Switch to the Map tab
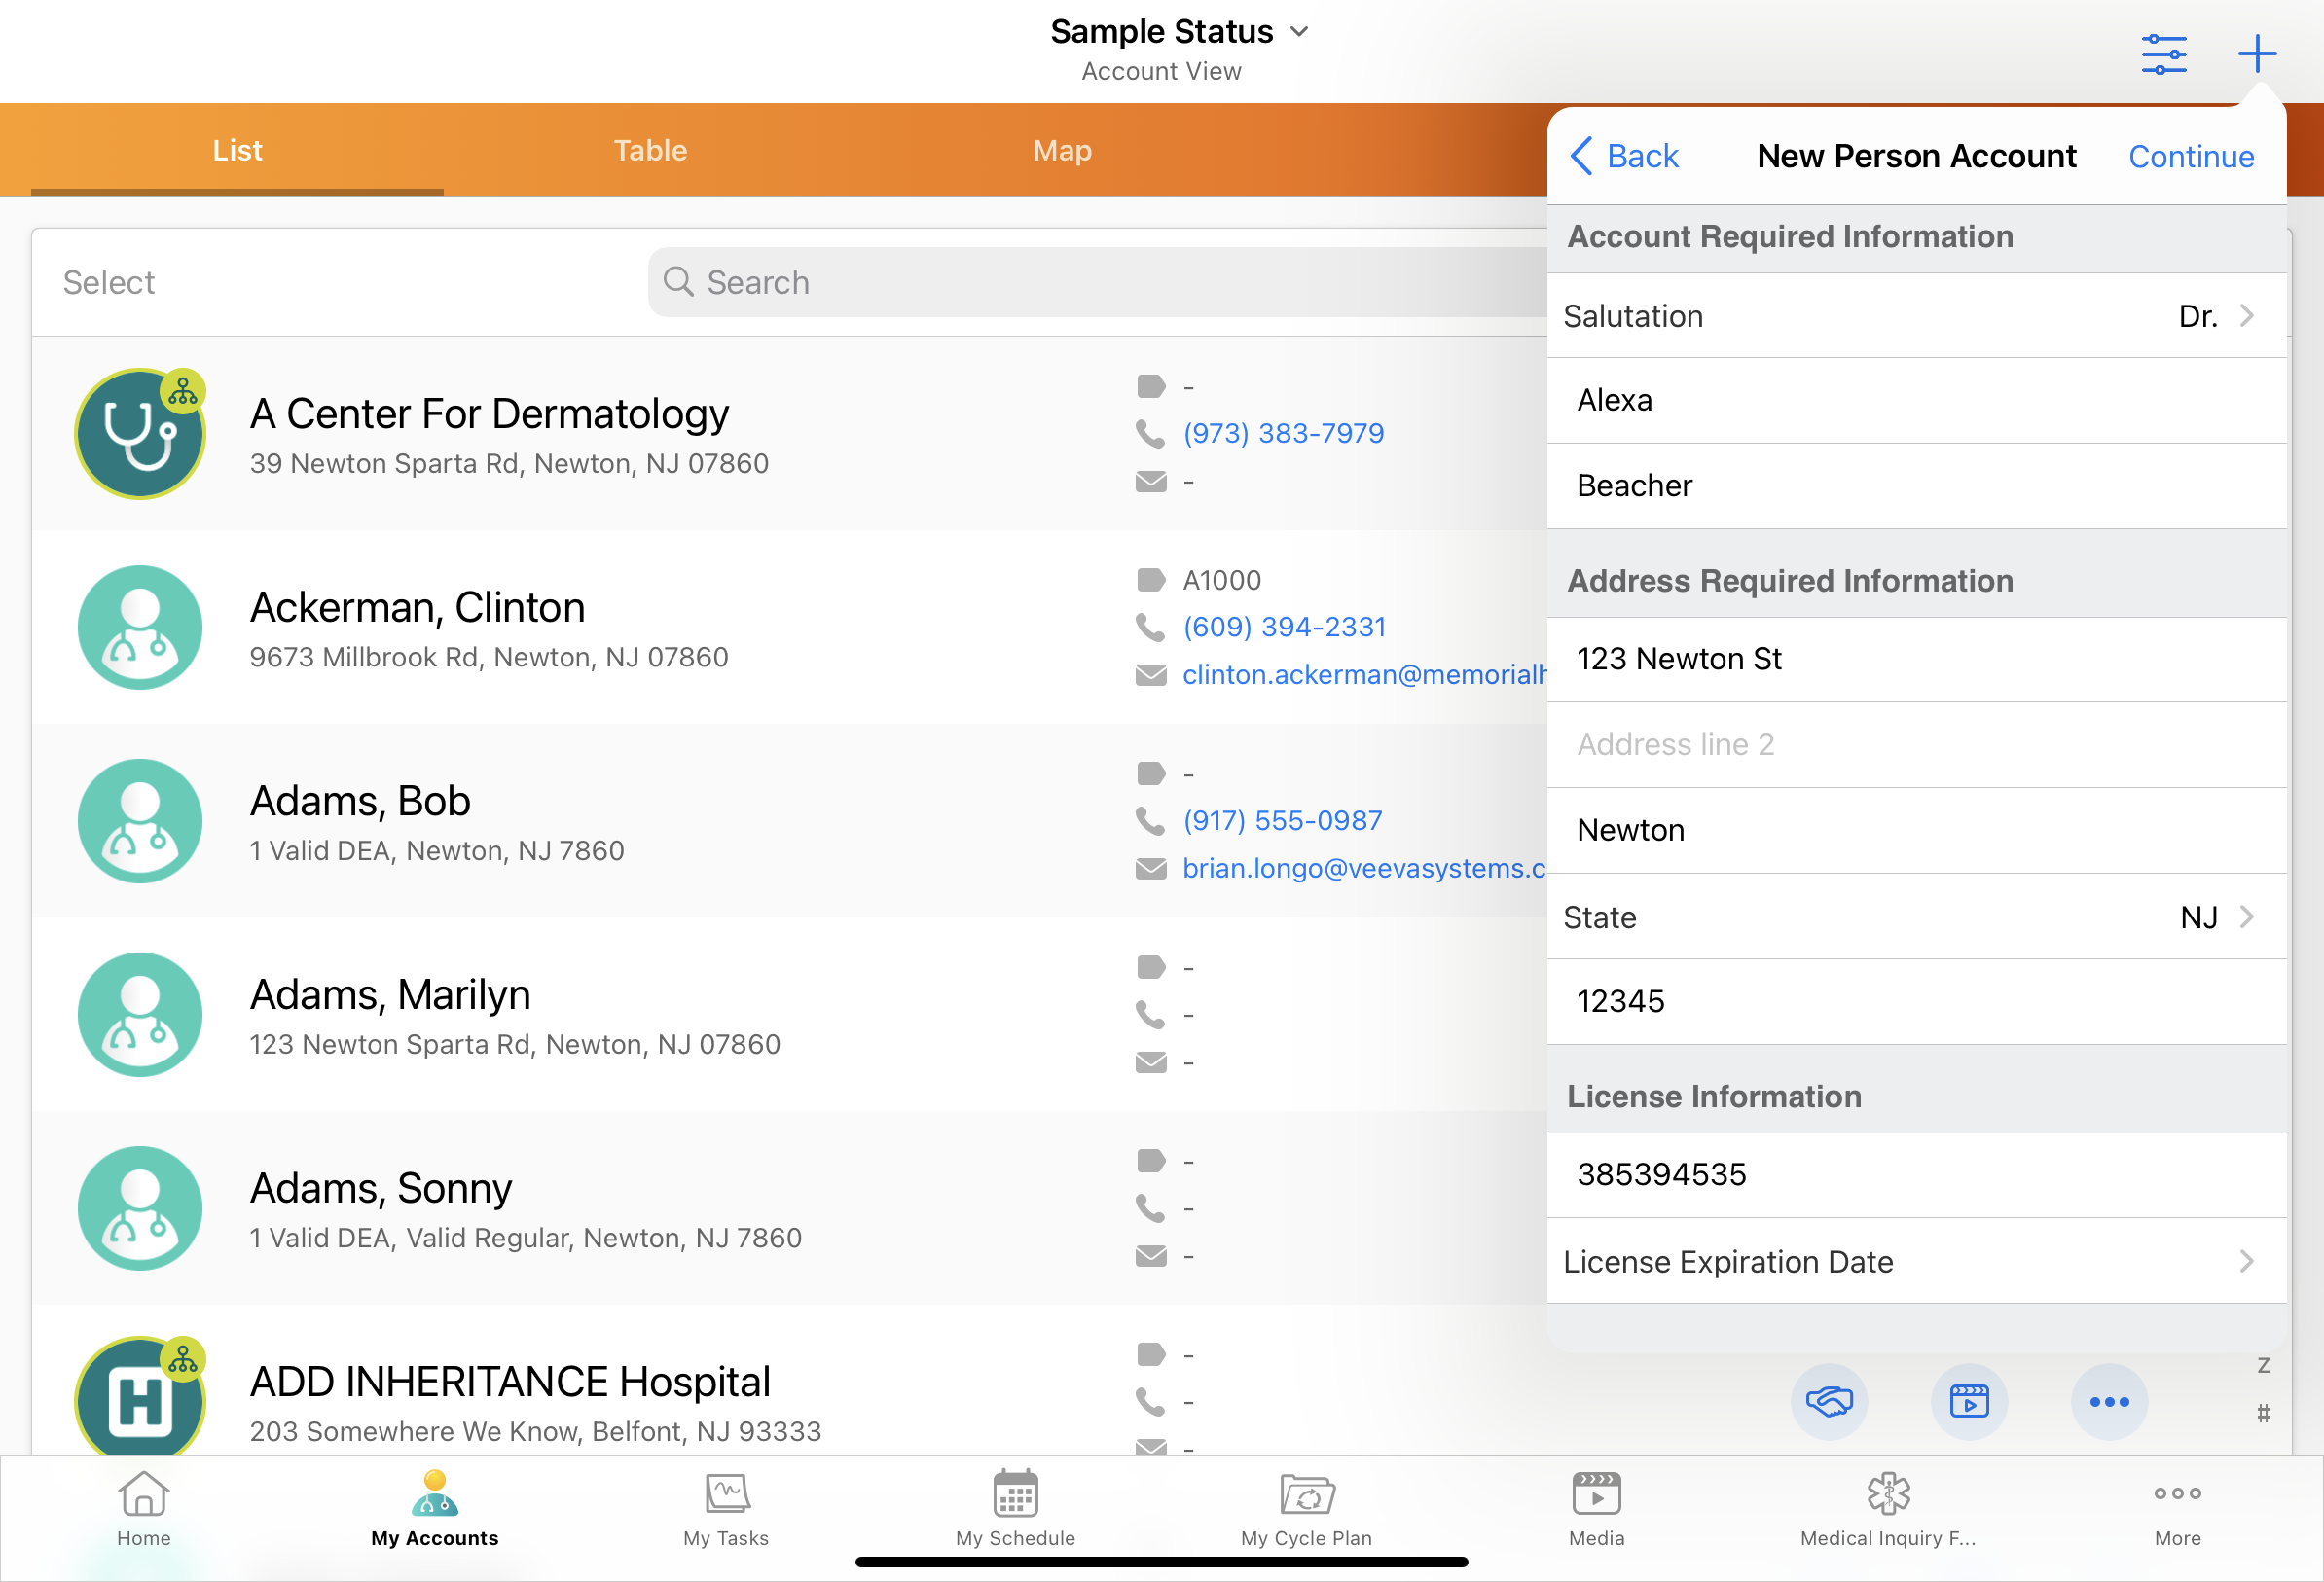This screenshot has height=1582, width=2324. pyautogui.click(x=1062, y=150)
